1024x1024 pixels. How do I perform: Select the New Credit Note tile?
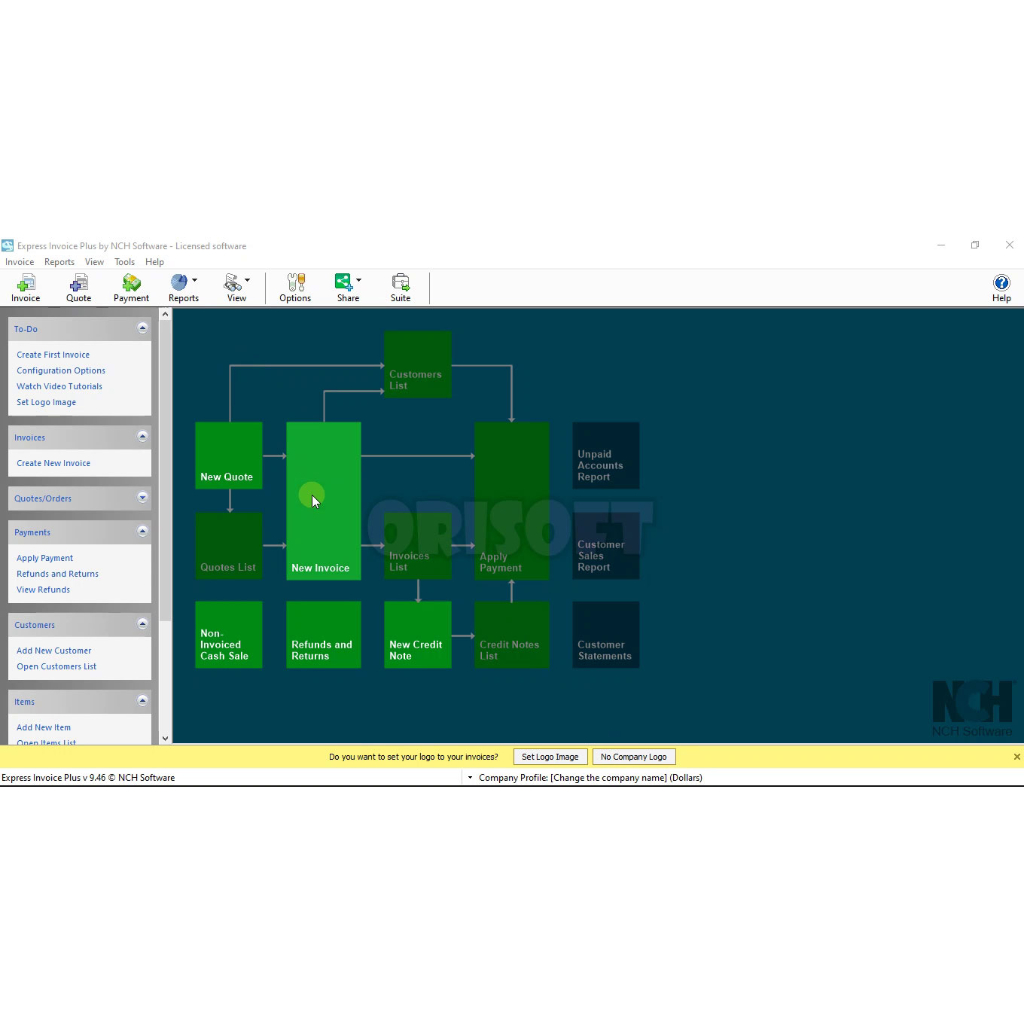(x=417, y=635)
